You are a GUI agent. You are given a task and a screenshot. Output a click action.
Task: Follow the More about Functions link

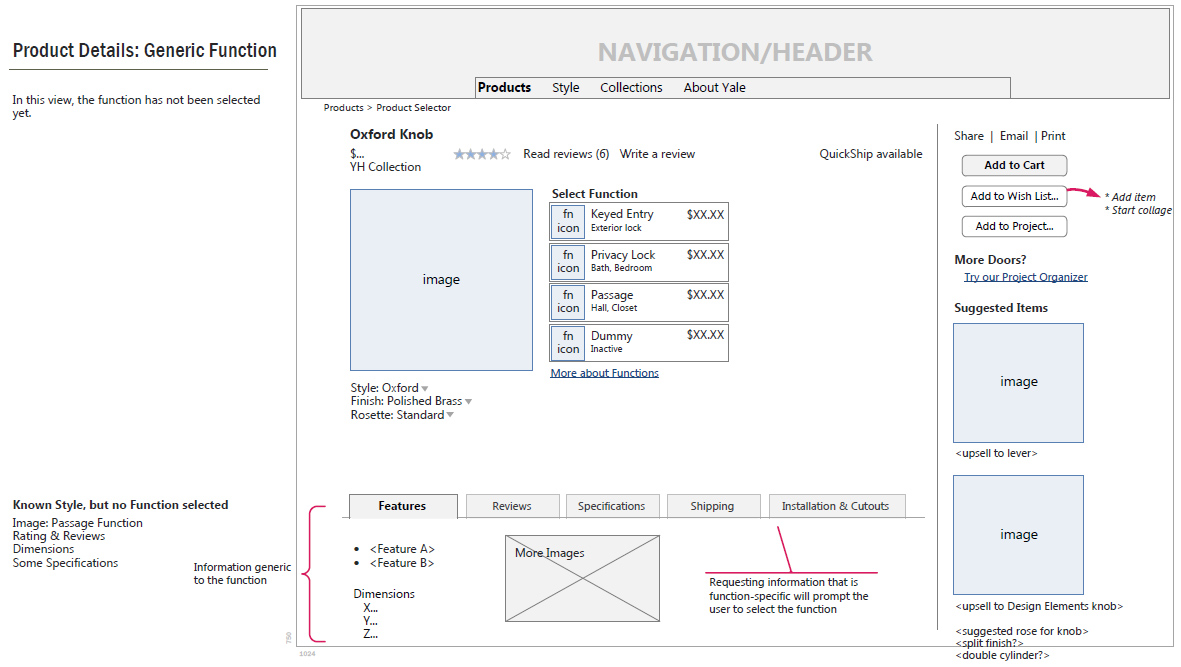[605, 373]
